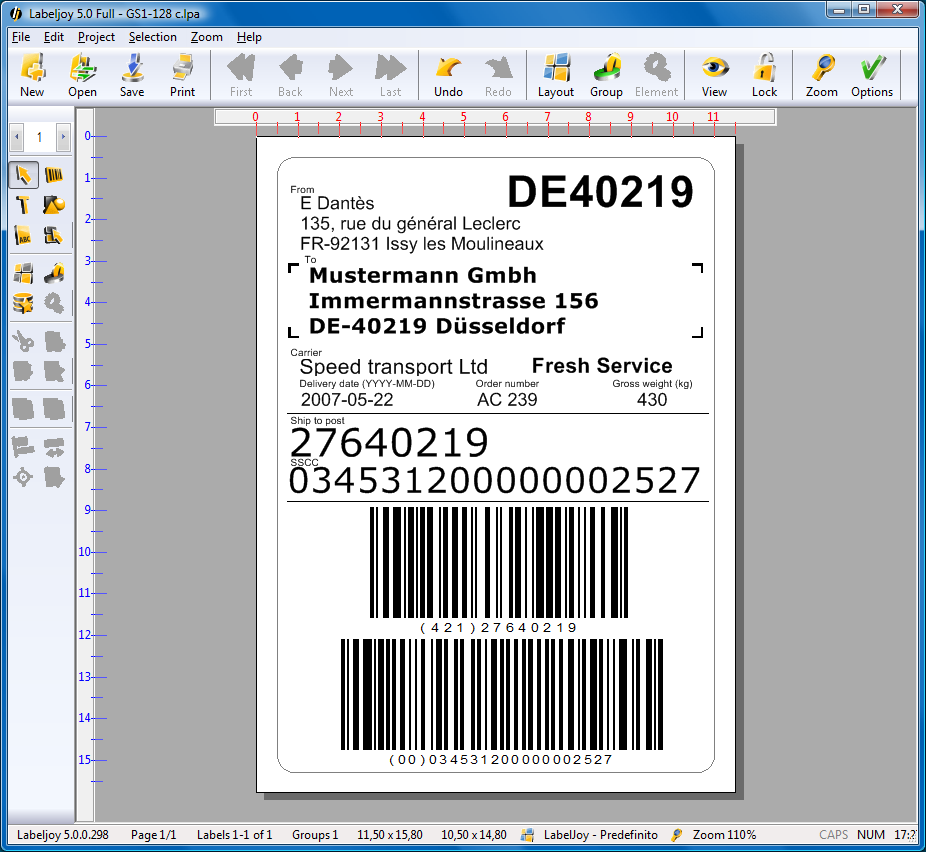Select the ship to post number 27640219
This screenshot has width=926, height=852.
389,443
